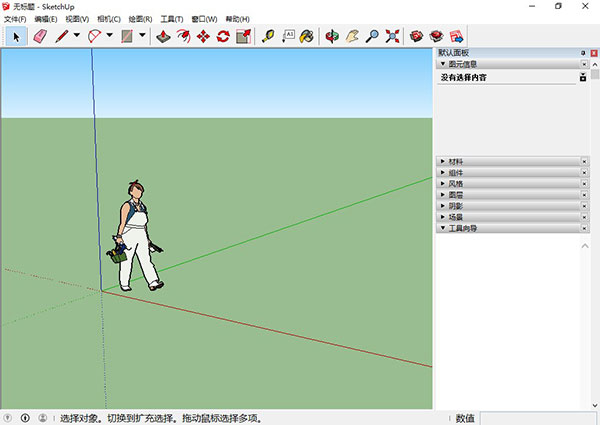Expand the 阴影 panel
The image size is (600, 425).
443,206
